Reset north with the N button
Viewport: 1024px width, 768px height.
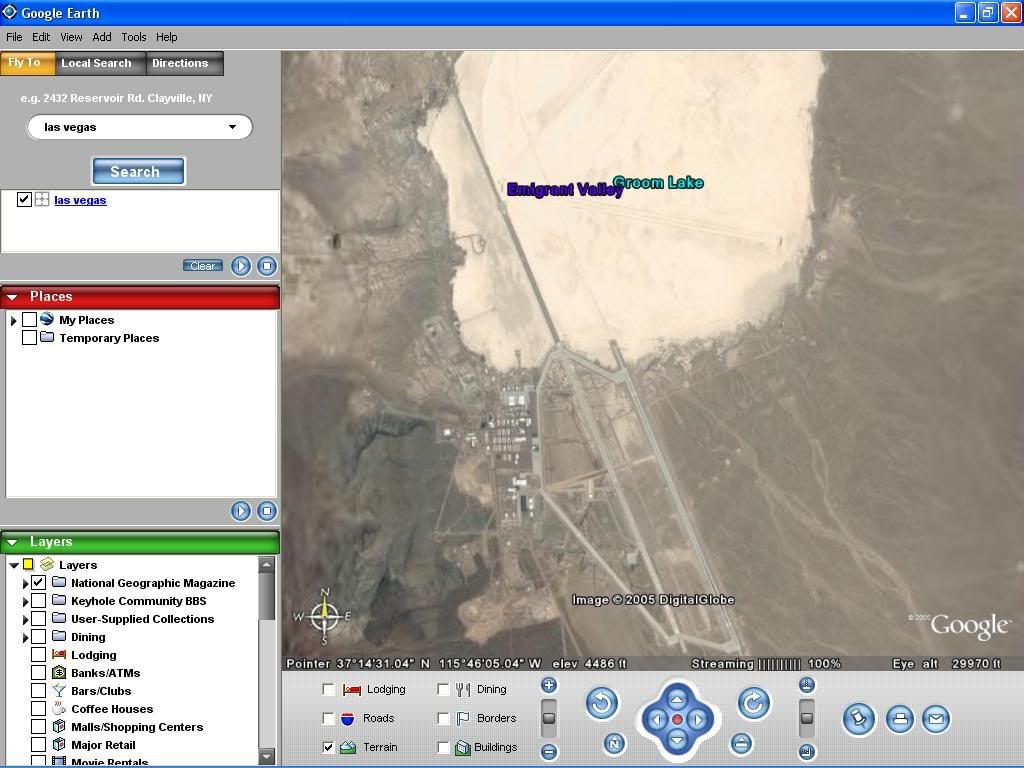click(x=614, y=743)
